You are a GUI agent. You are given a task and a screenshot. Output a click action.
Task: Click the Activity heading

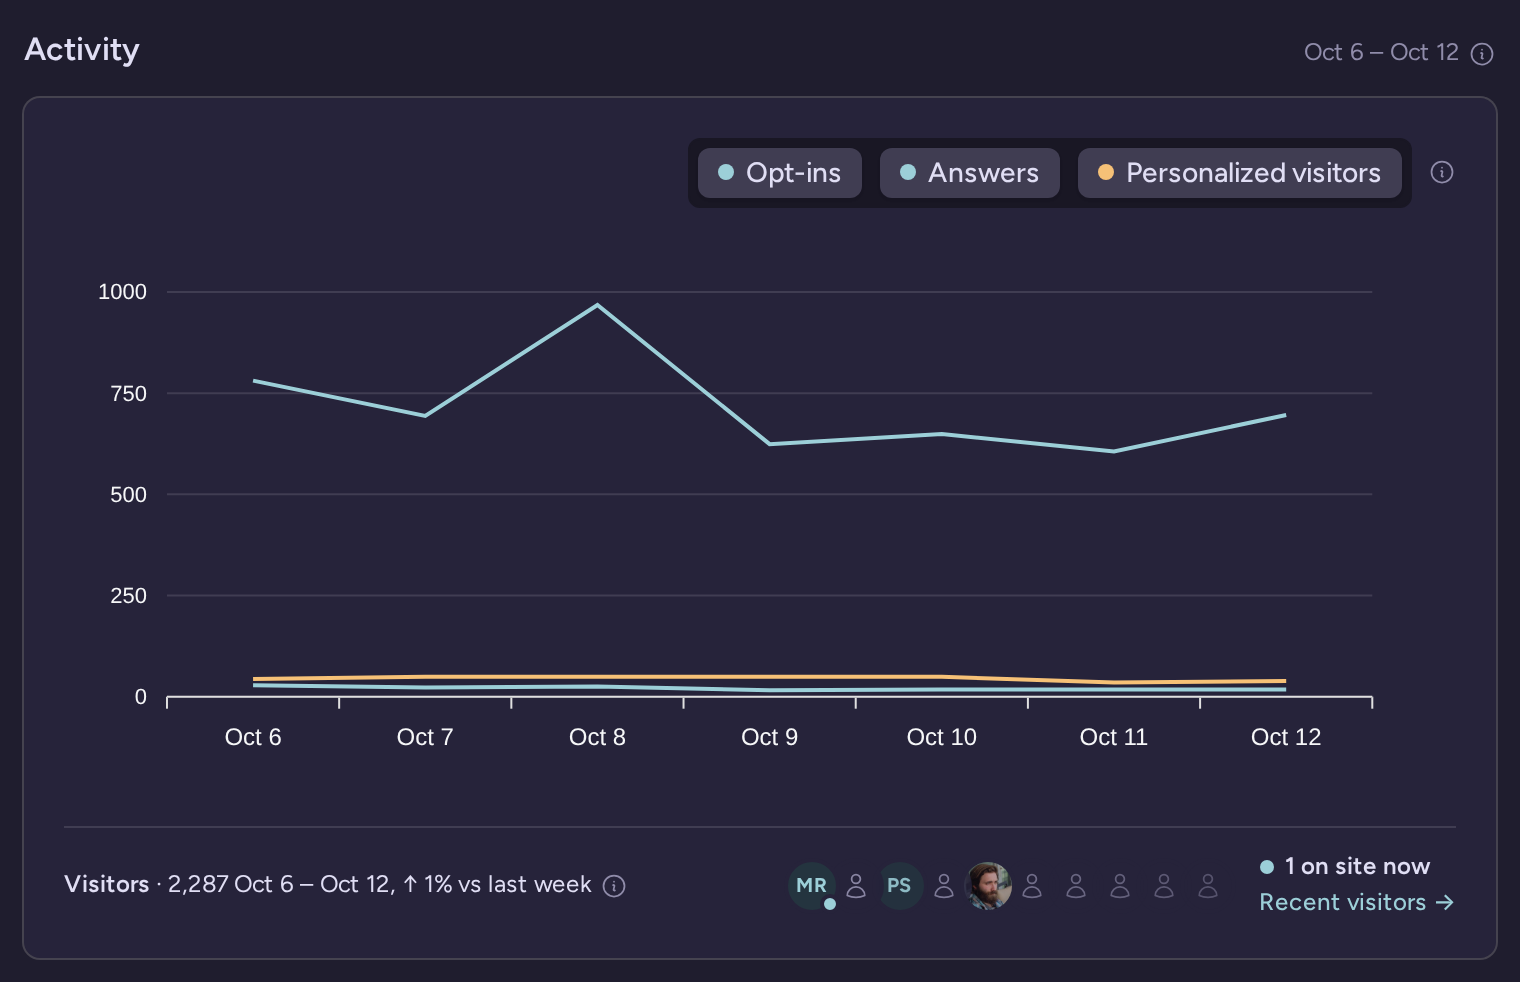click(x=82, y=49)
